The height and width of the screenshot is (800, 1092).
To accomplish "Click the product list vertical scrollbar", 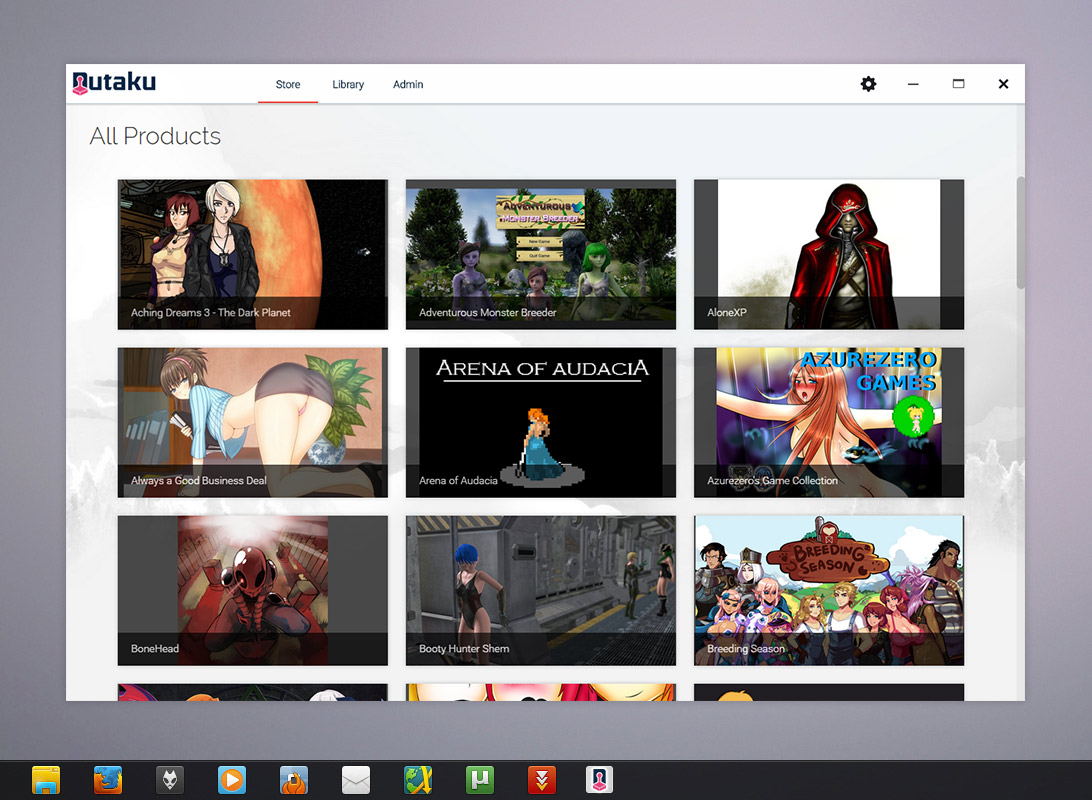I will tap(1020, 233).
